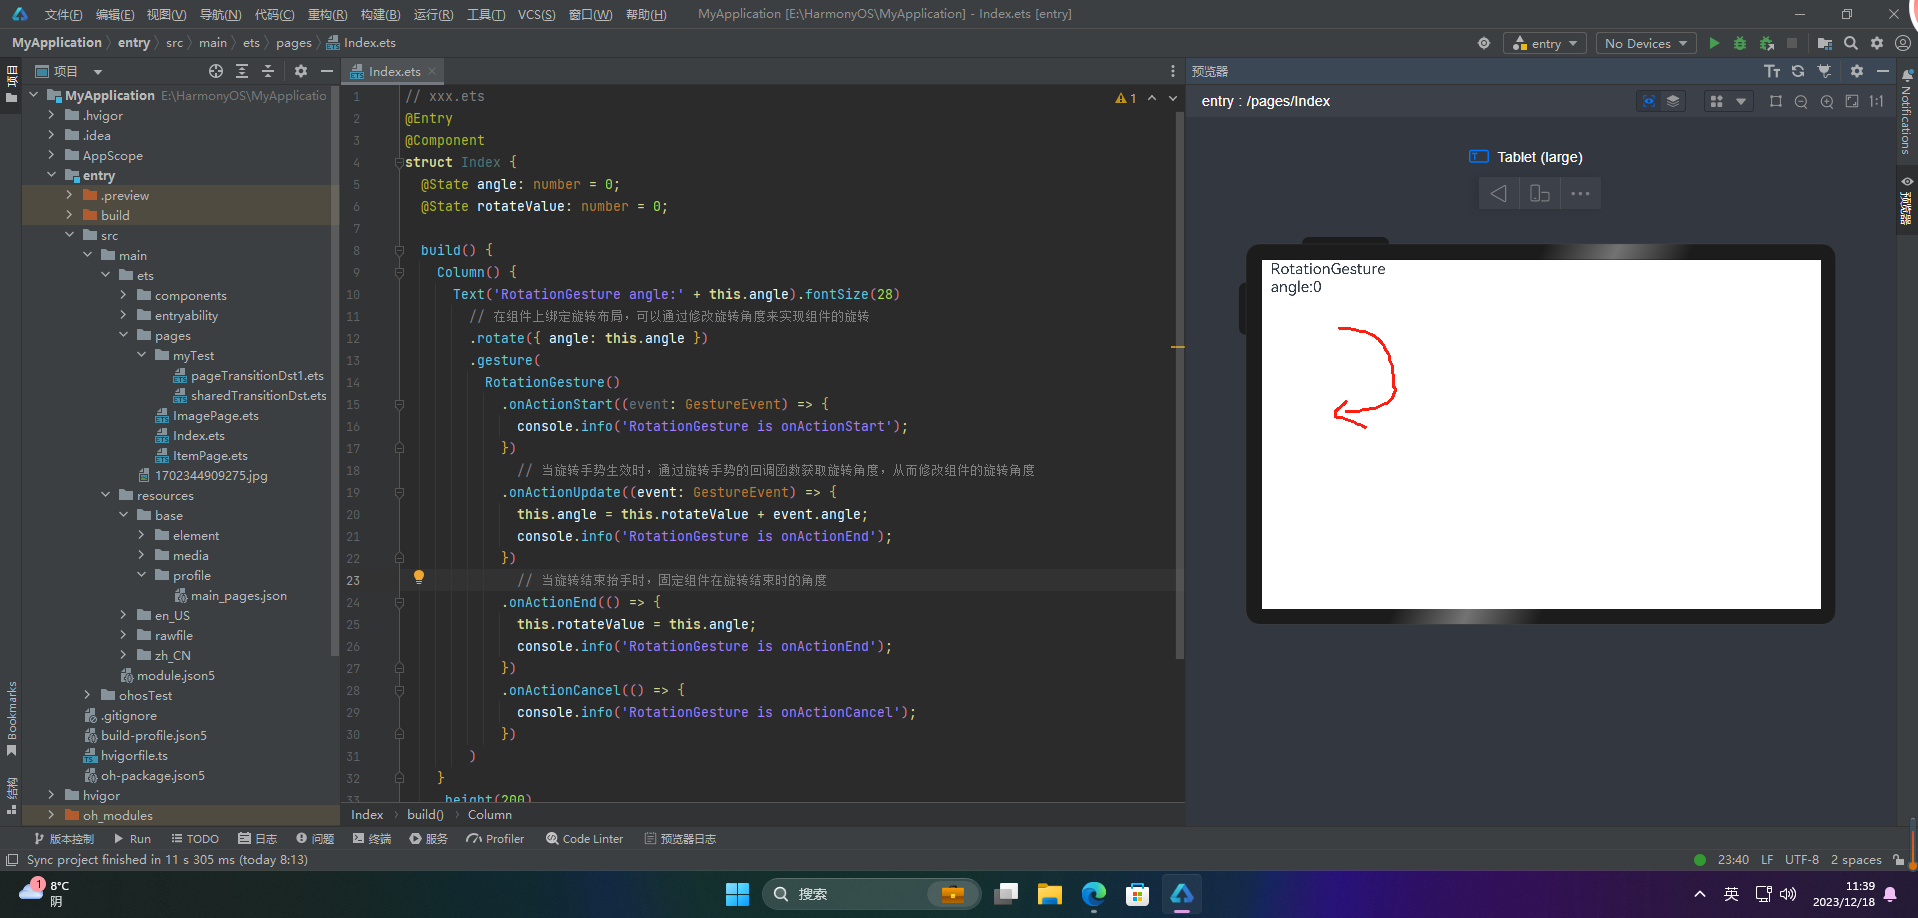
Task: Expand the components folder
Action: point(123,295)
